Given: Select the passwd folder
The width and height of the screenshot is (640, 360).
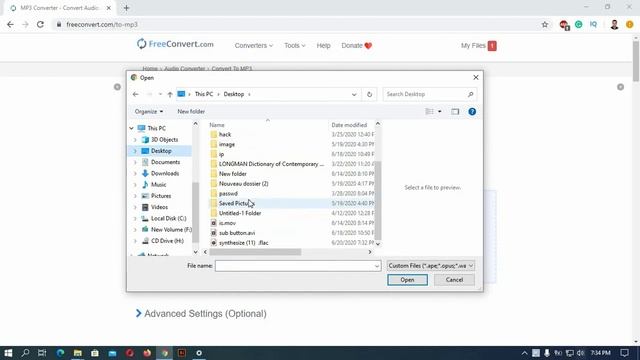Looking at the screenshot, I should click(x=228, y=193).
